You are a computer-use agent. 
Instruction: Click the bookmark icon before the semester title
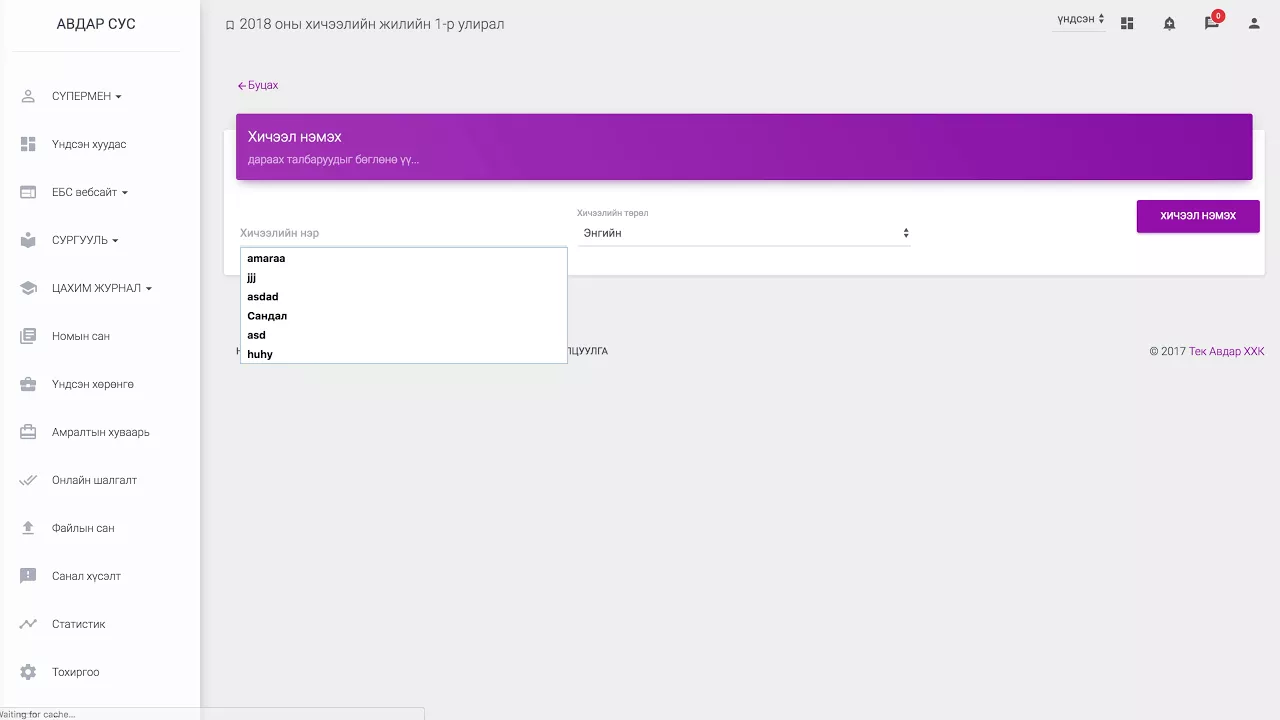(230, 25)
